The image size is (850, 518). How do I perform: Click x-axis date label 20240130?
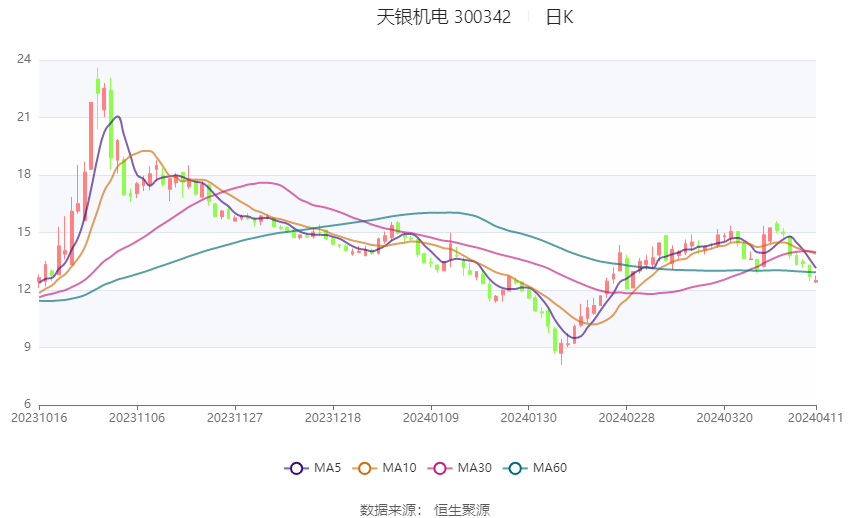click(528, 418)
